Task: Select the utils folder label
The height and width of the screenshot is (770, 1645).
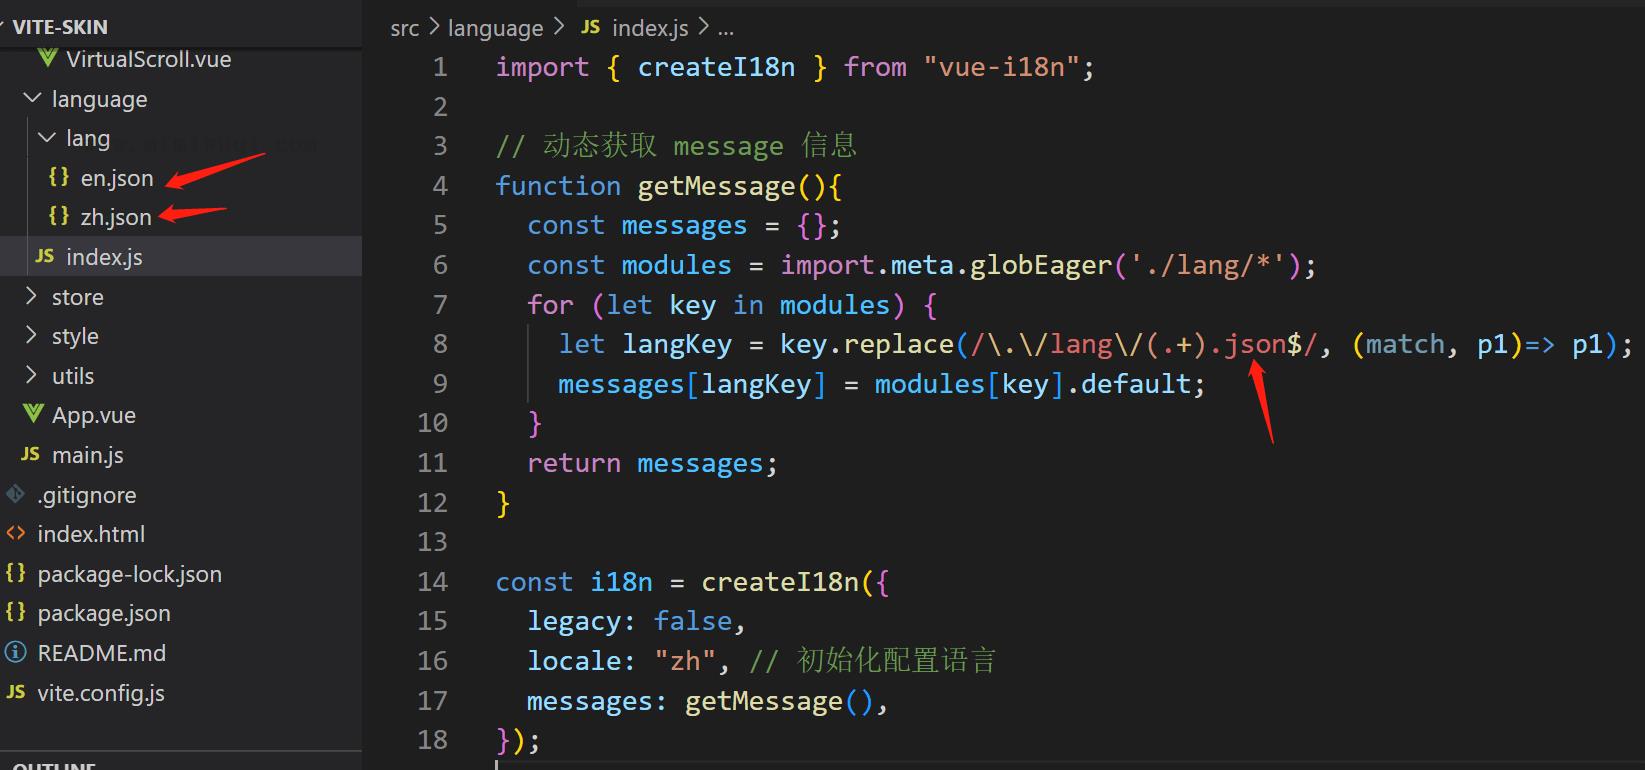Action: click(x=73, y=376)
